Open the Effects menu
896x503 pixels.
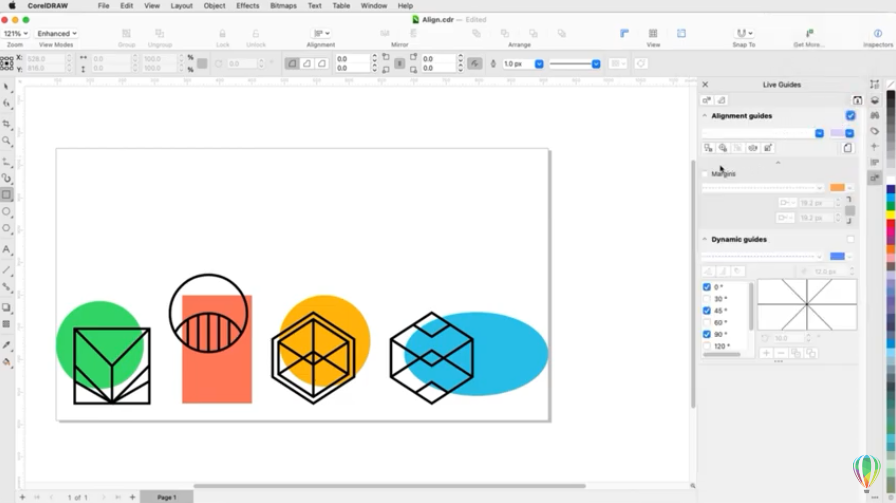[247, 6]
